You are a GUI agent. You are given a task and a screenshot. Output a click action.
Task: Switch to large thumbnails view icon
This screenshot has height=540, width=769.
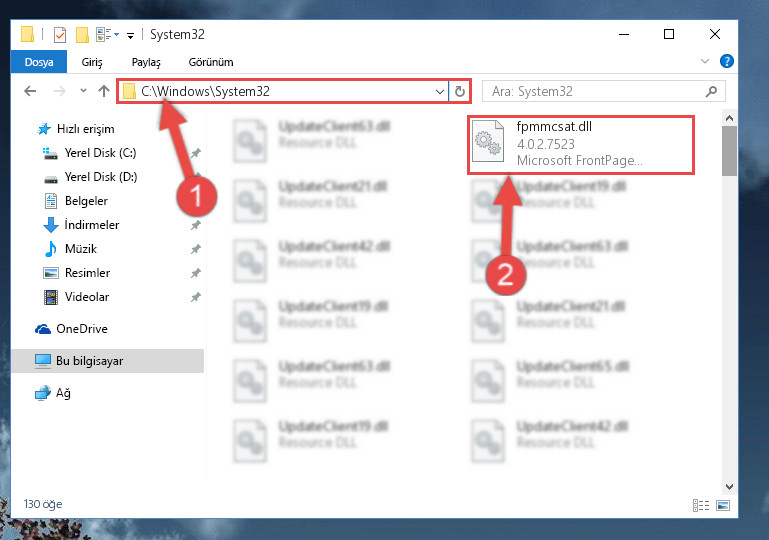click(x=723, y=505)
